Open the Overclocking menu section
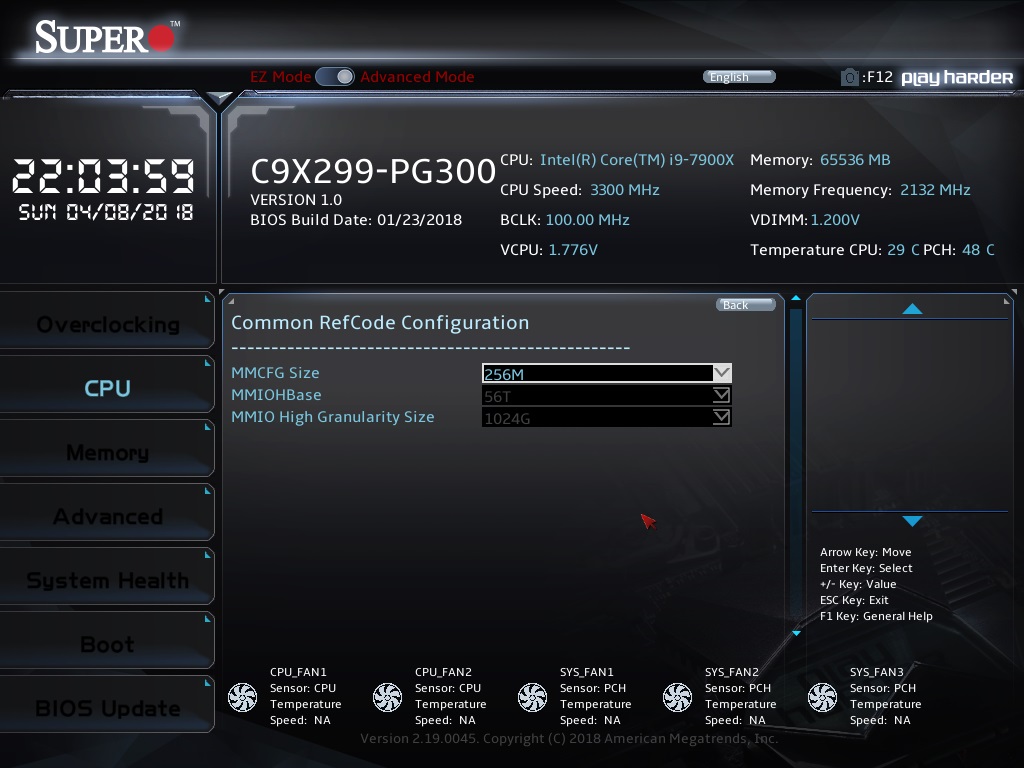Viewport: 1024px width, 768px height. point(107,324)
